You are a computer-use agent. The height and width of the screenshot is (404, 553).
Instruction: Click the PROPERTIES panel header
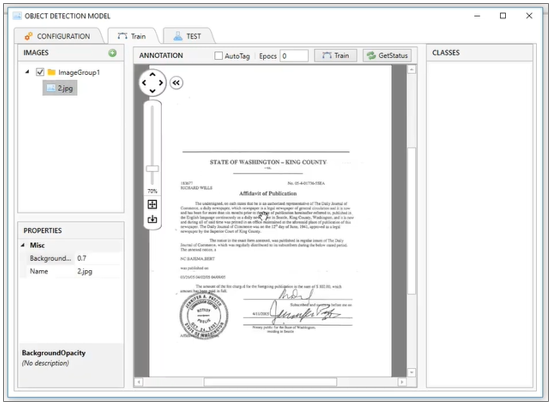[x=71, y=231]
